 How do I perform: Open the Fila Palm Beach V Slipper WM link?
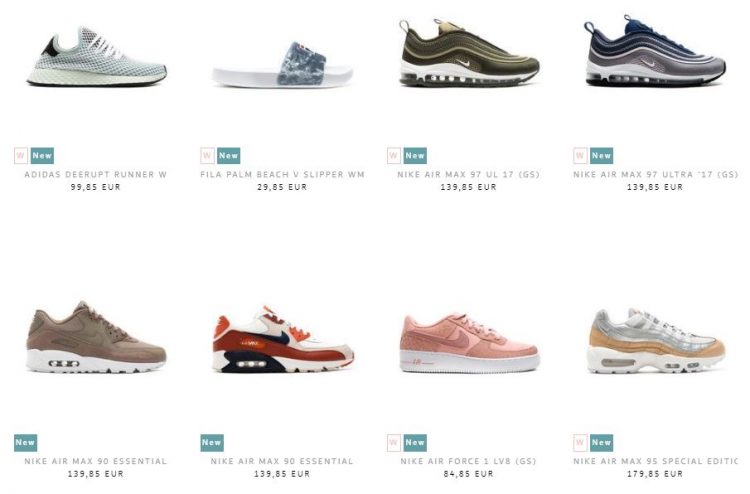pos(282,175)
